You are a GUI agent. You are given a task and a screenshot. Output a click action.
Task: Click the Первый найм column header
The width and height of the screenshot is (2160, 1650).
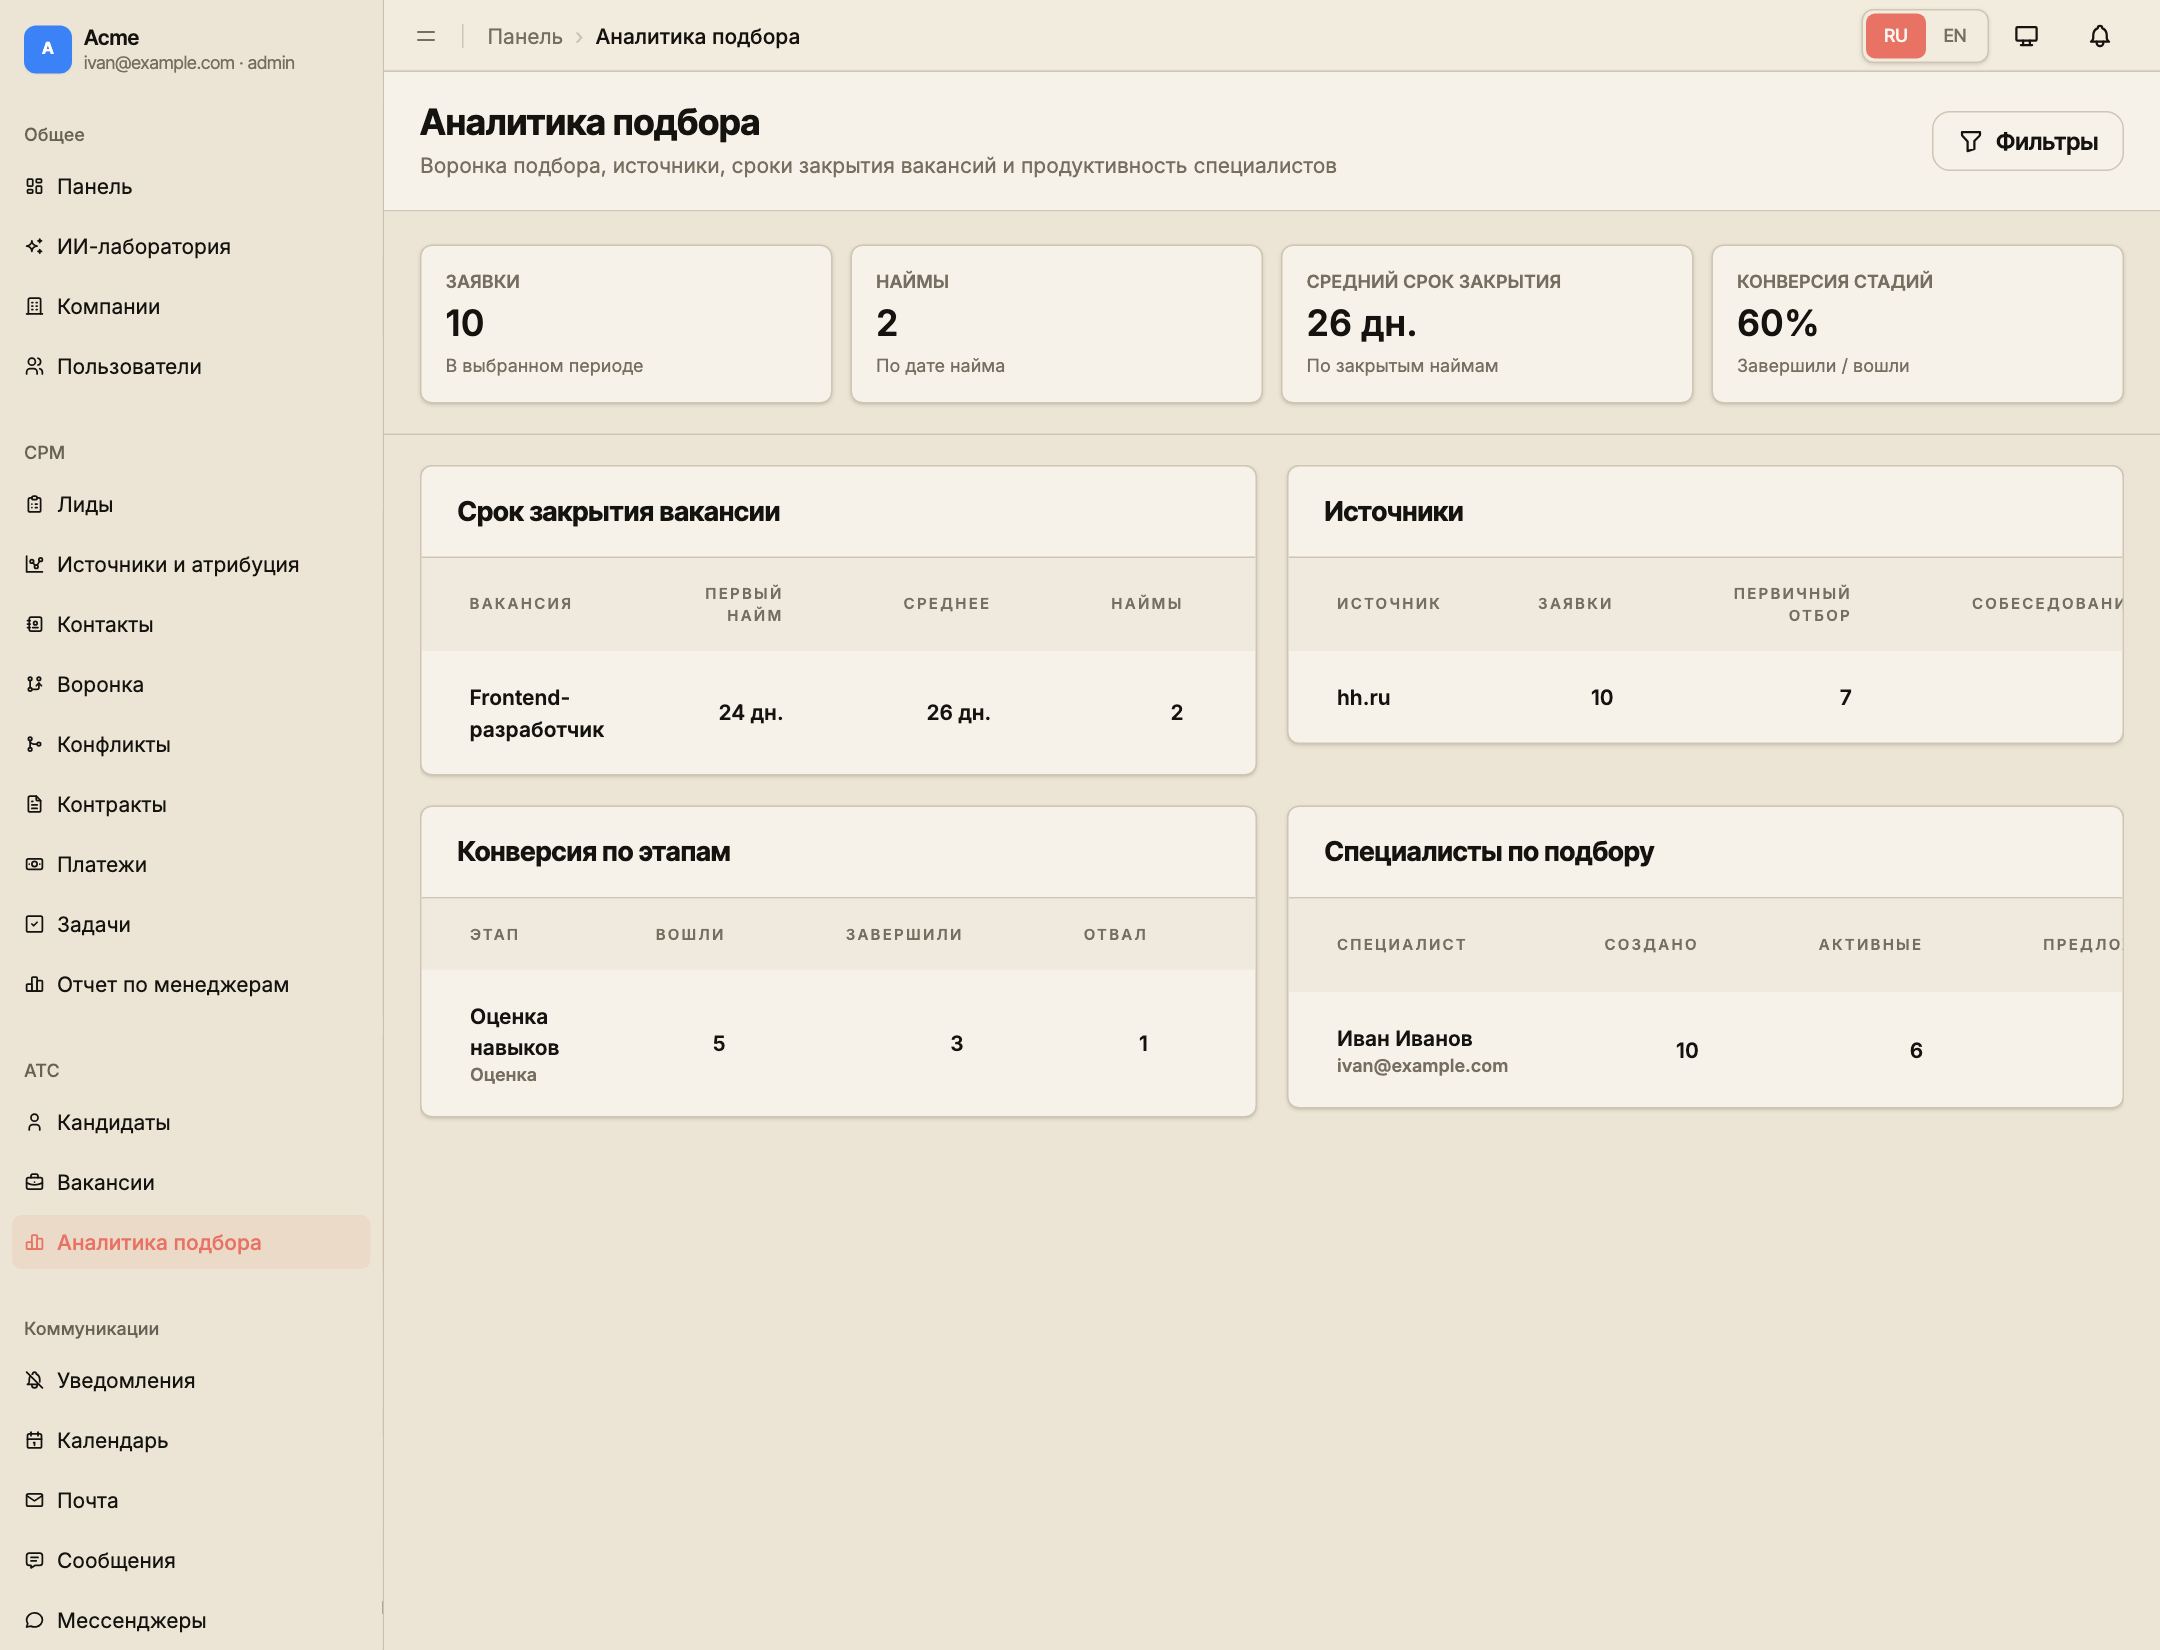click(743, 604)
